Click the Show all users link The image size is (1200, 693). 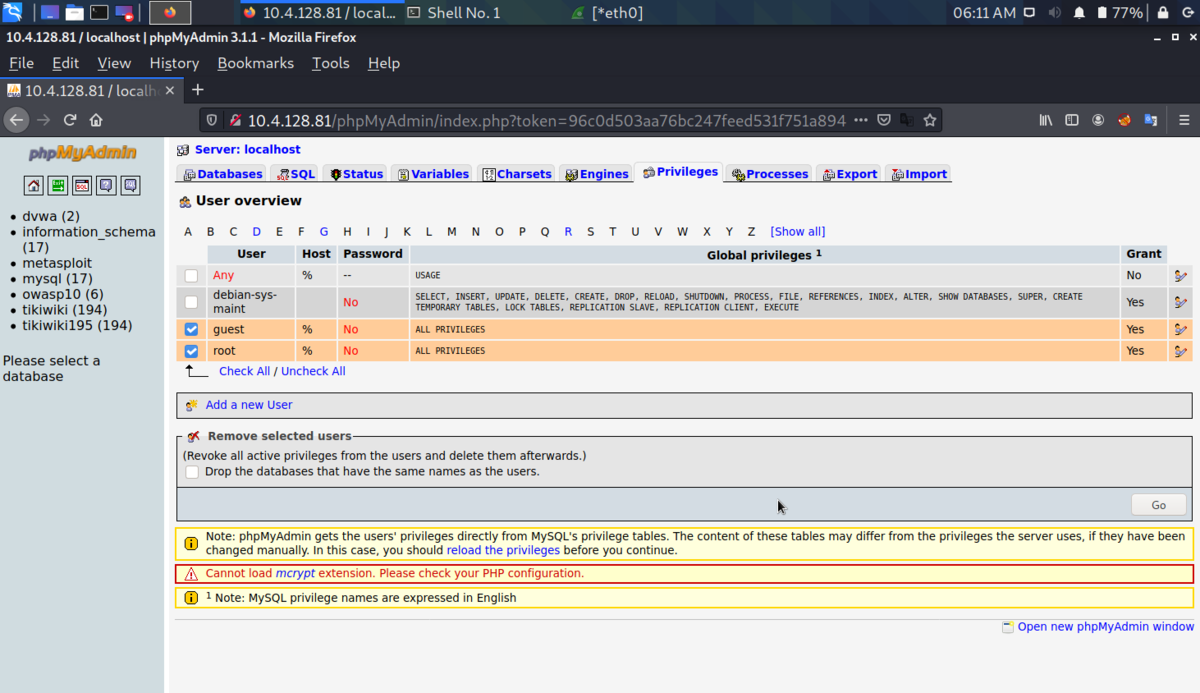(797, 232)
